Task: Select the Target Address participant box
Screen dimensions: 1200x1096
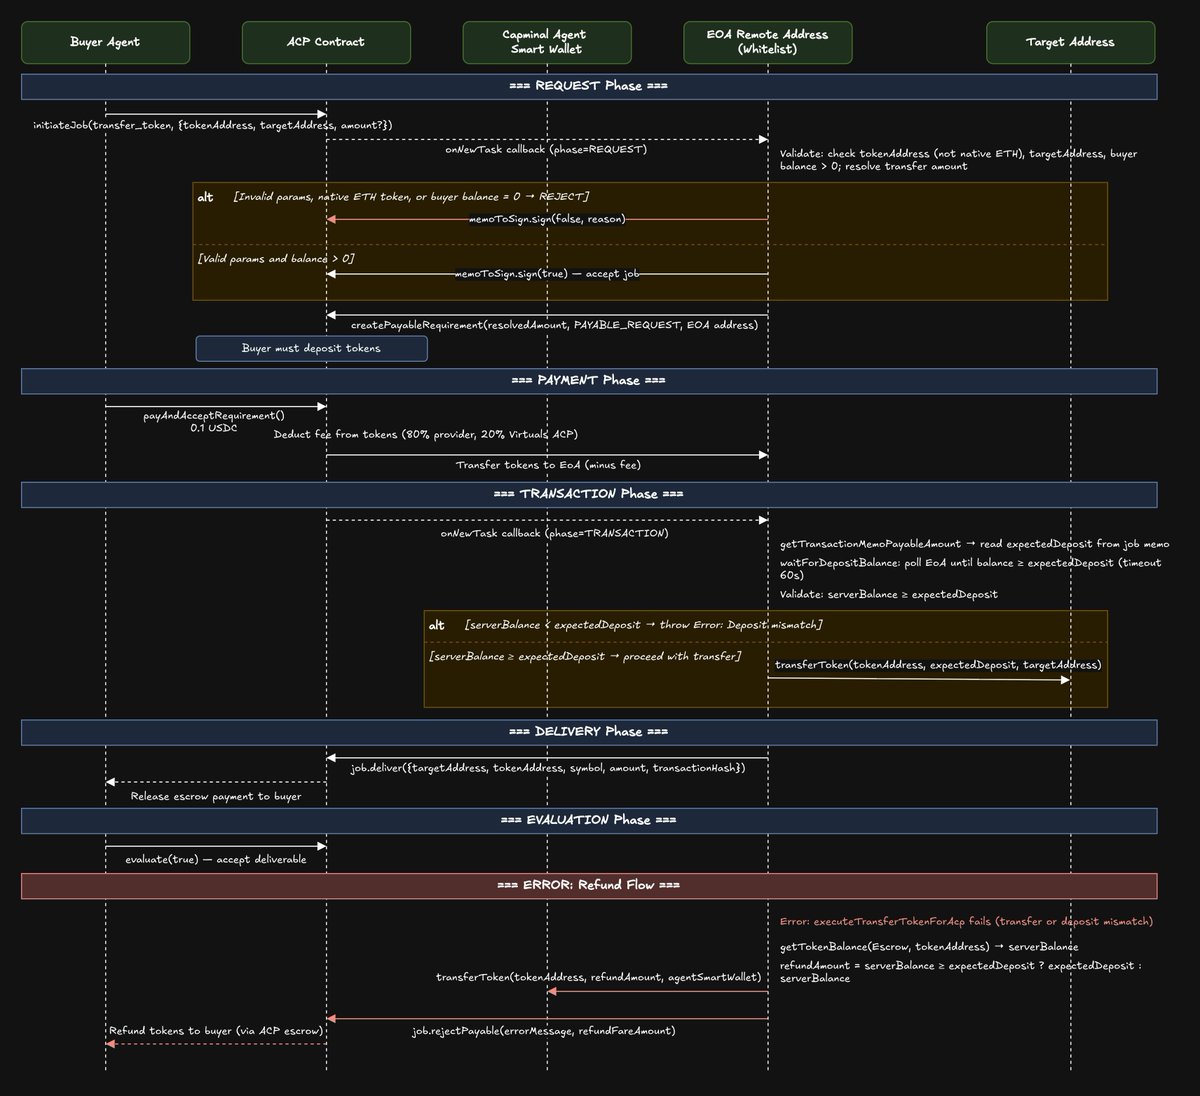Action: (x=1070, y=42)
